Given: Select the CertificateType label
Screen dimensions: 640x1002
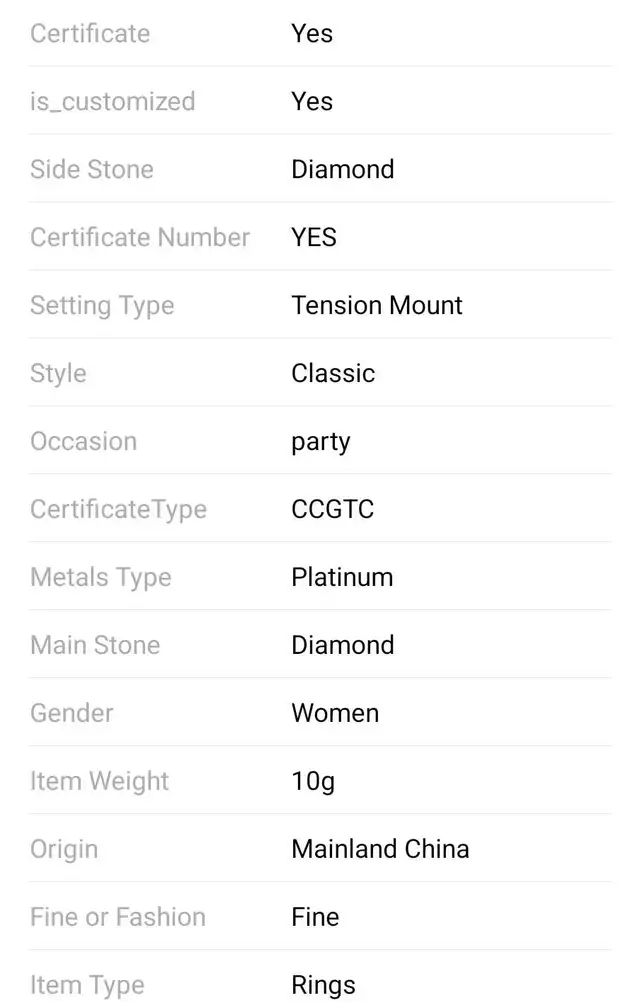Looking at the screenshot, I should [x=118, y=510].
